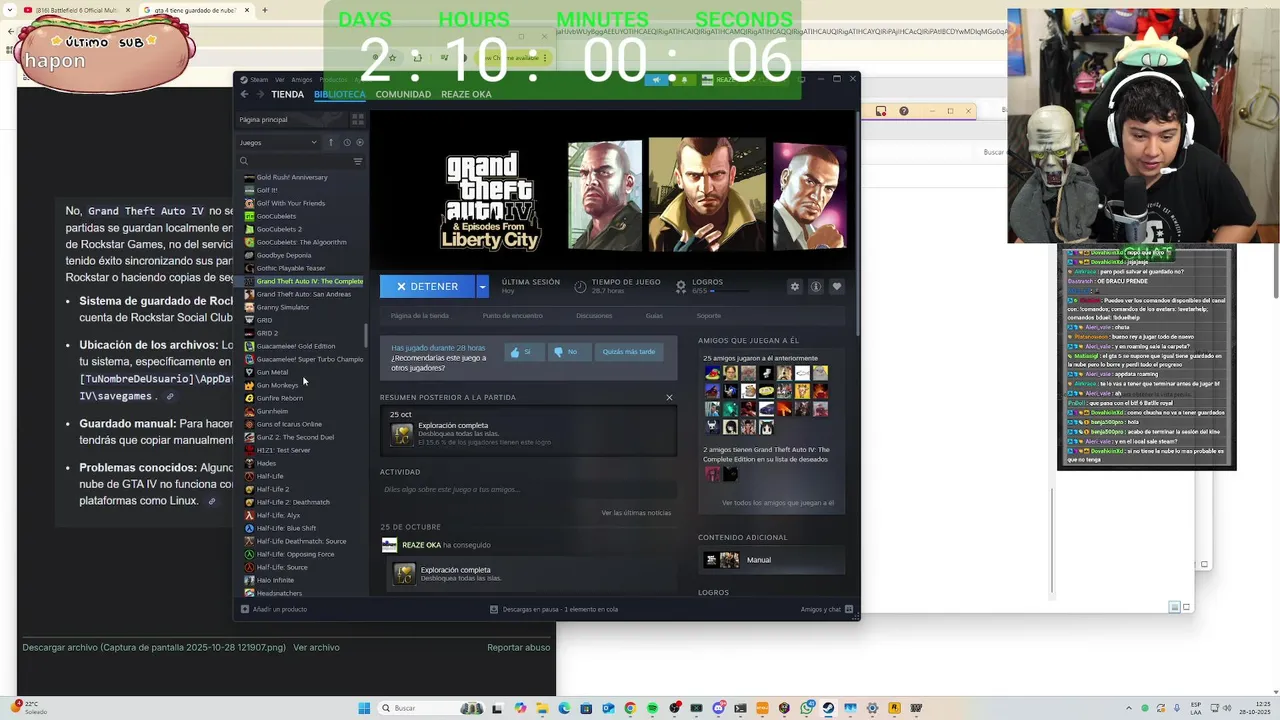Viewport: 1280px width, 720px height.
Task: Open the weather widget showing 22°C
Action: [30, 708]
